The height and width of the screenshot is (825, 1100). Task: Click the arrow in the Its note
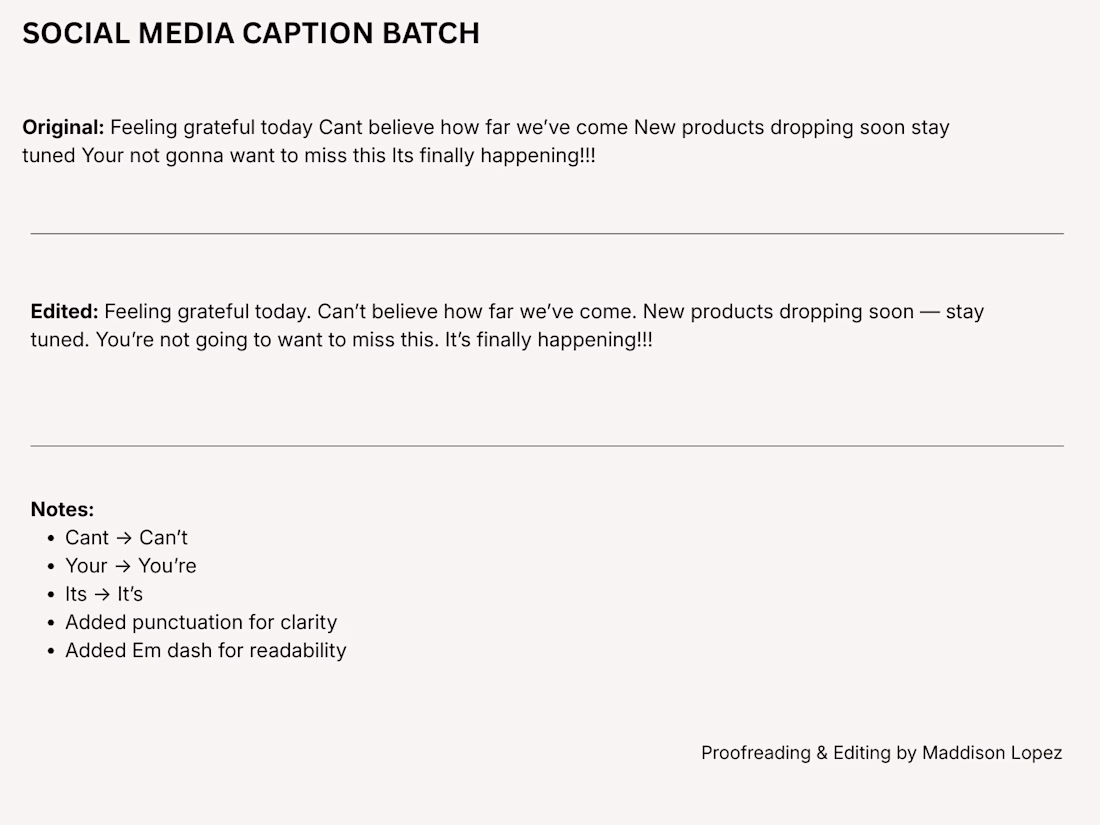(102, 595)
